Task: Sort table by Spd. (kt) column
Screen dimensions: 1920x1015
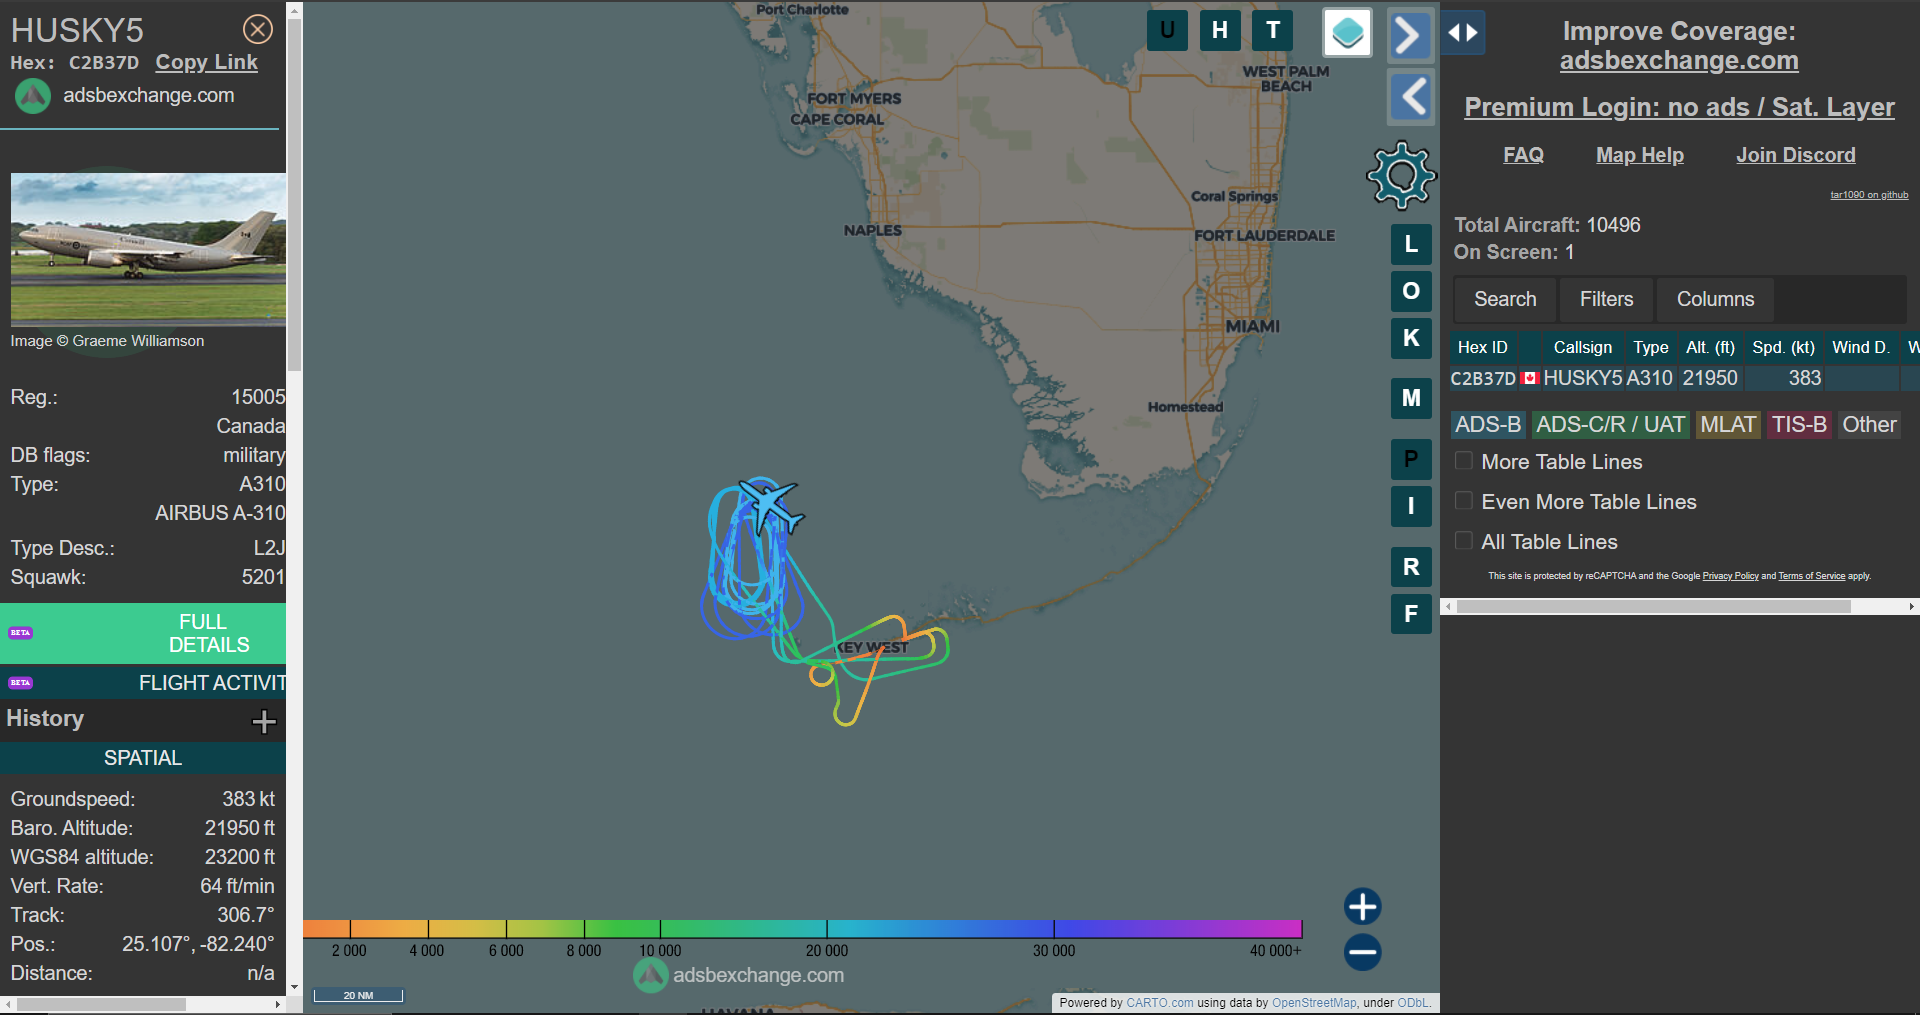Action: point(1783,347)
